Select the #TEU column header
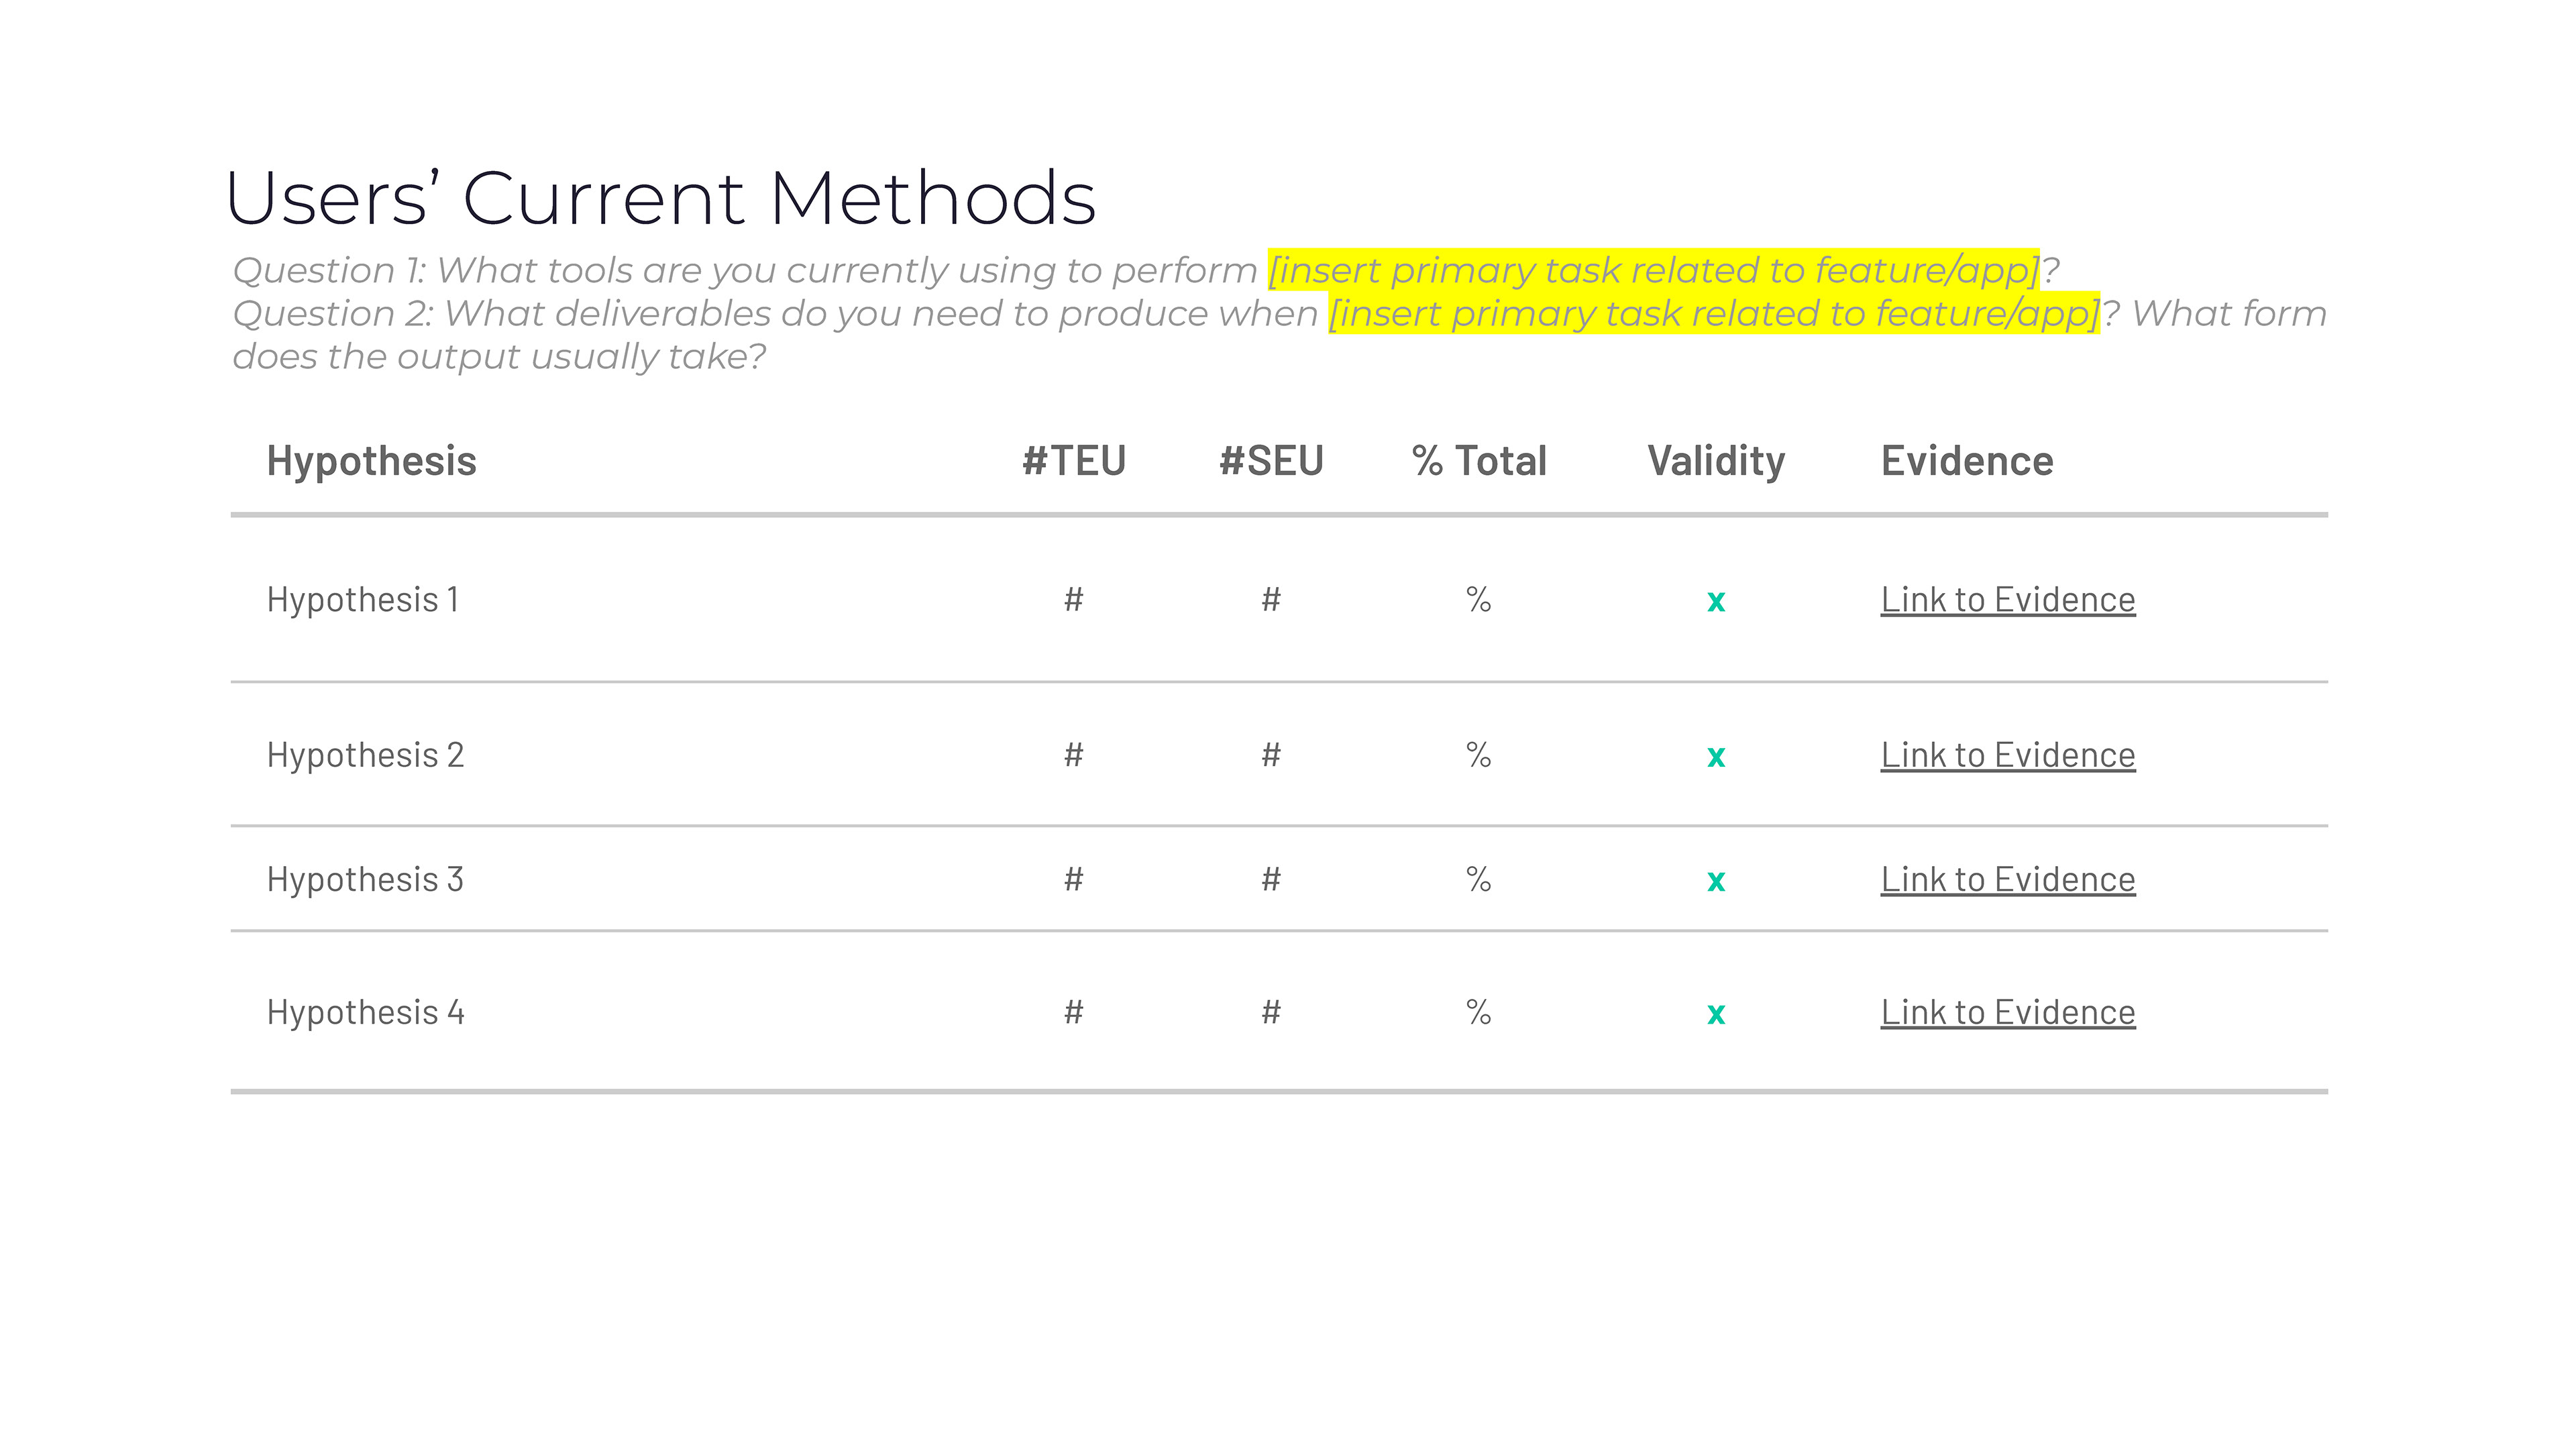Viewport: 2576px width, 1449px height. pos(1073,461)
